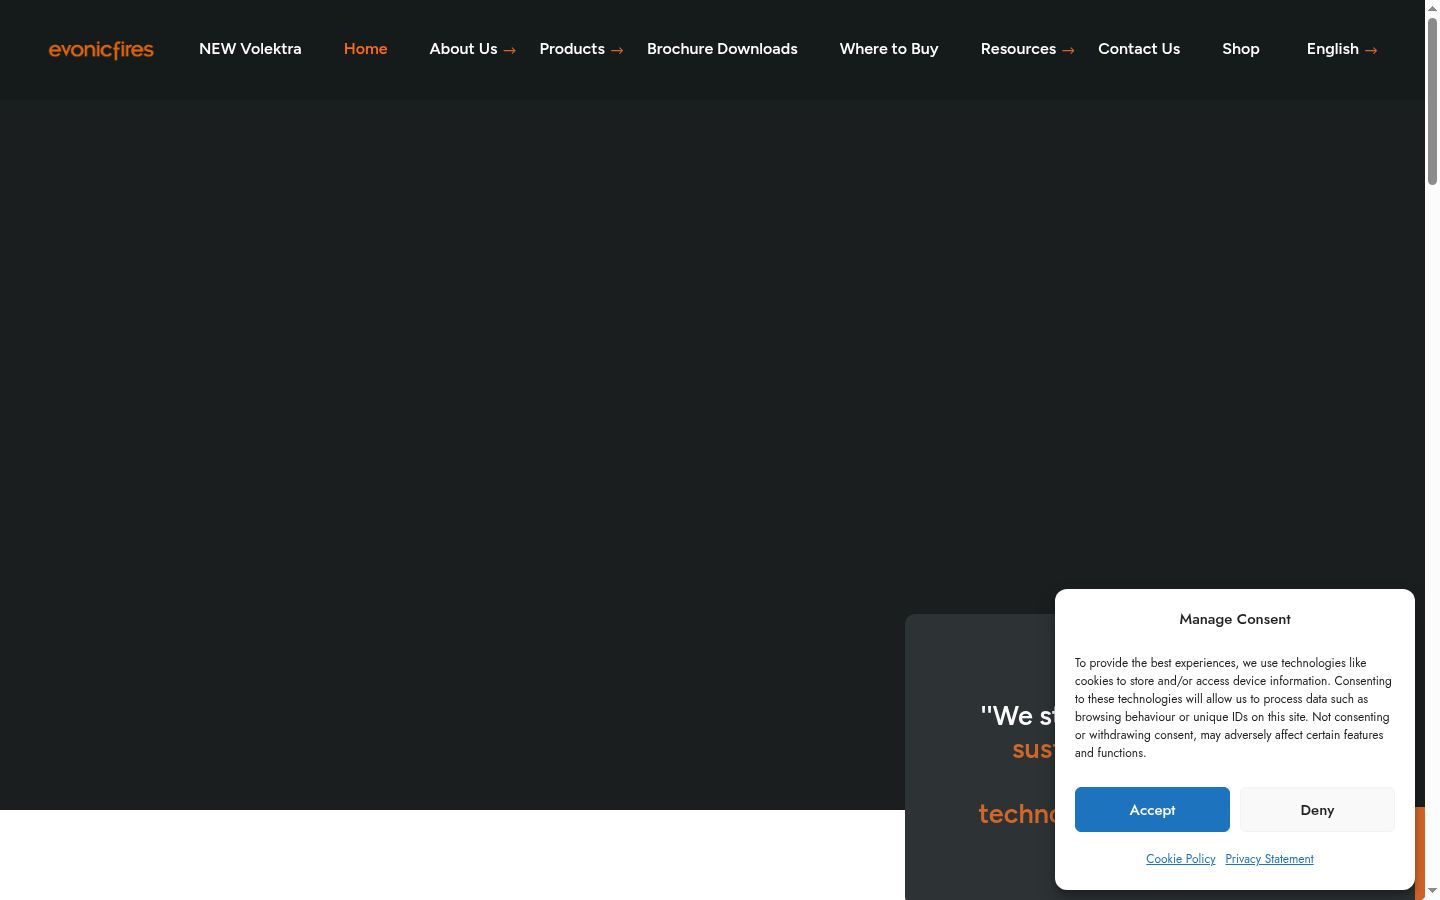Viewport: 1440px width, 900px height.
Task: Click the page vertical scrollbar thumb
Action: coord(1432,101)
